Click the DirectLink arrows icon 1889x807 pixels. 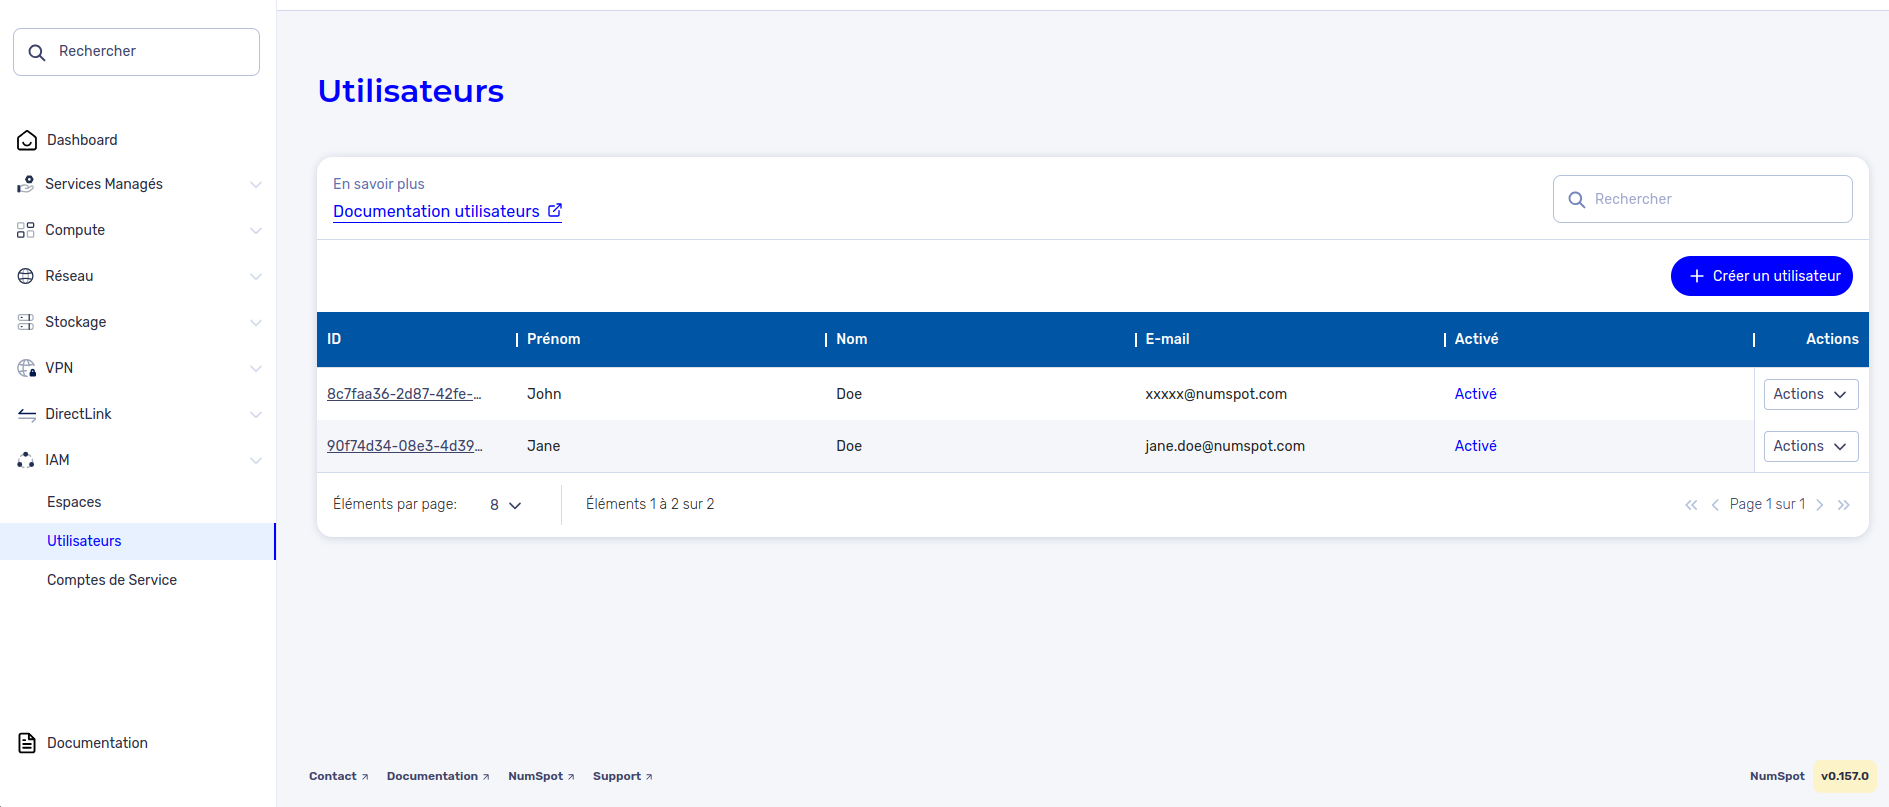pos(26,414)
